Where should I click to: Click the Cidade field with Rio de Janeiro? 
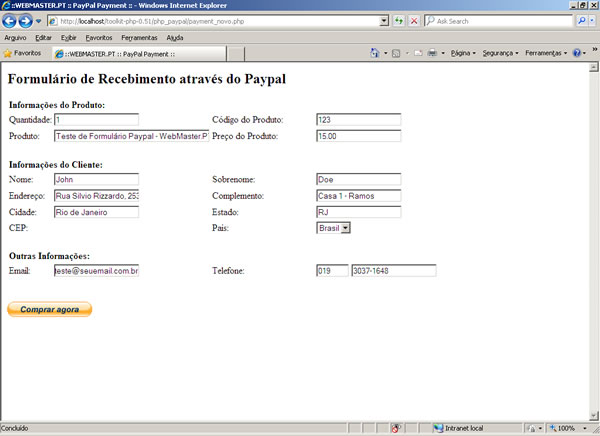96,212
